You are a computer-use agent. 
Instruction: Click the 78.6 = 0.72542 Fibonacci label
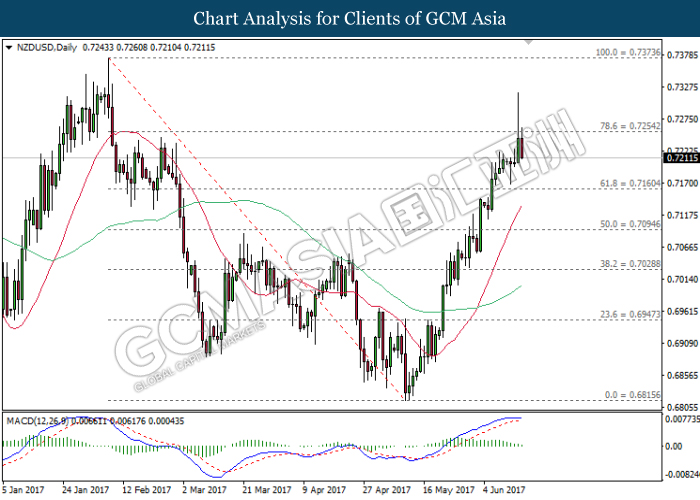(x=630, y=126)
